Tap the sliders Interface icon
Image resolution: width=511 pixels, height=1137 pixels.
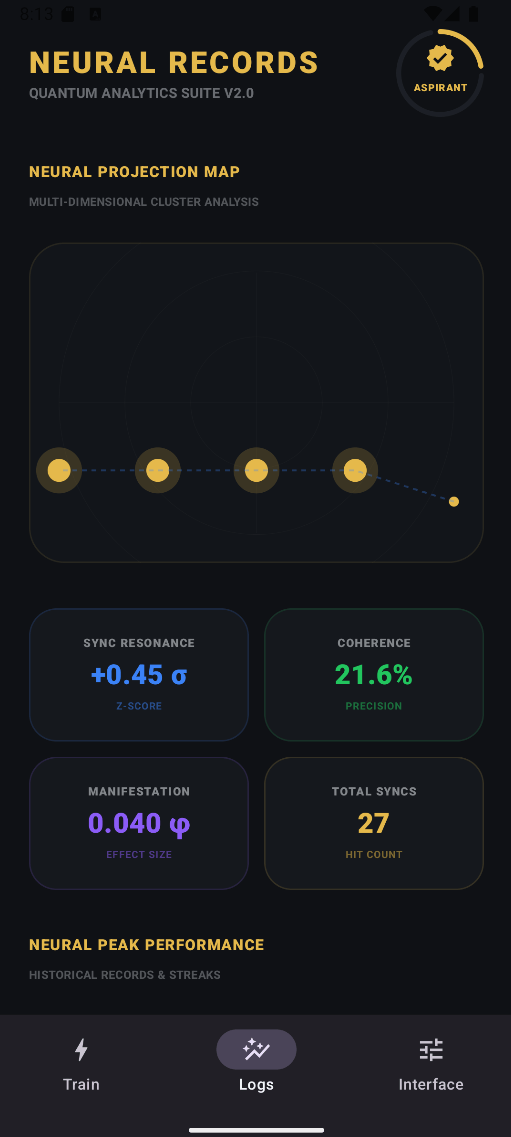coord(431,1049)
